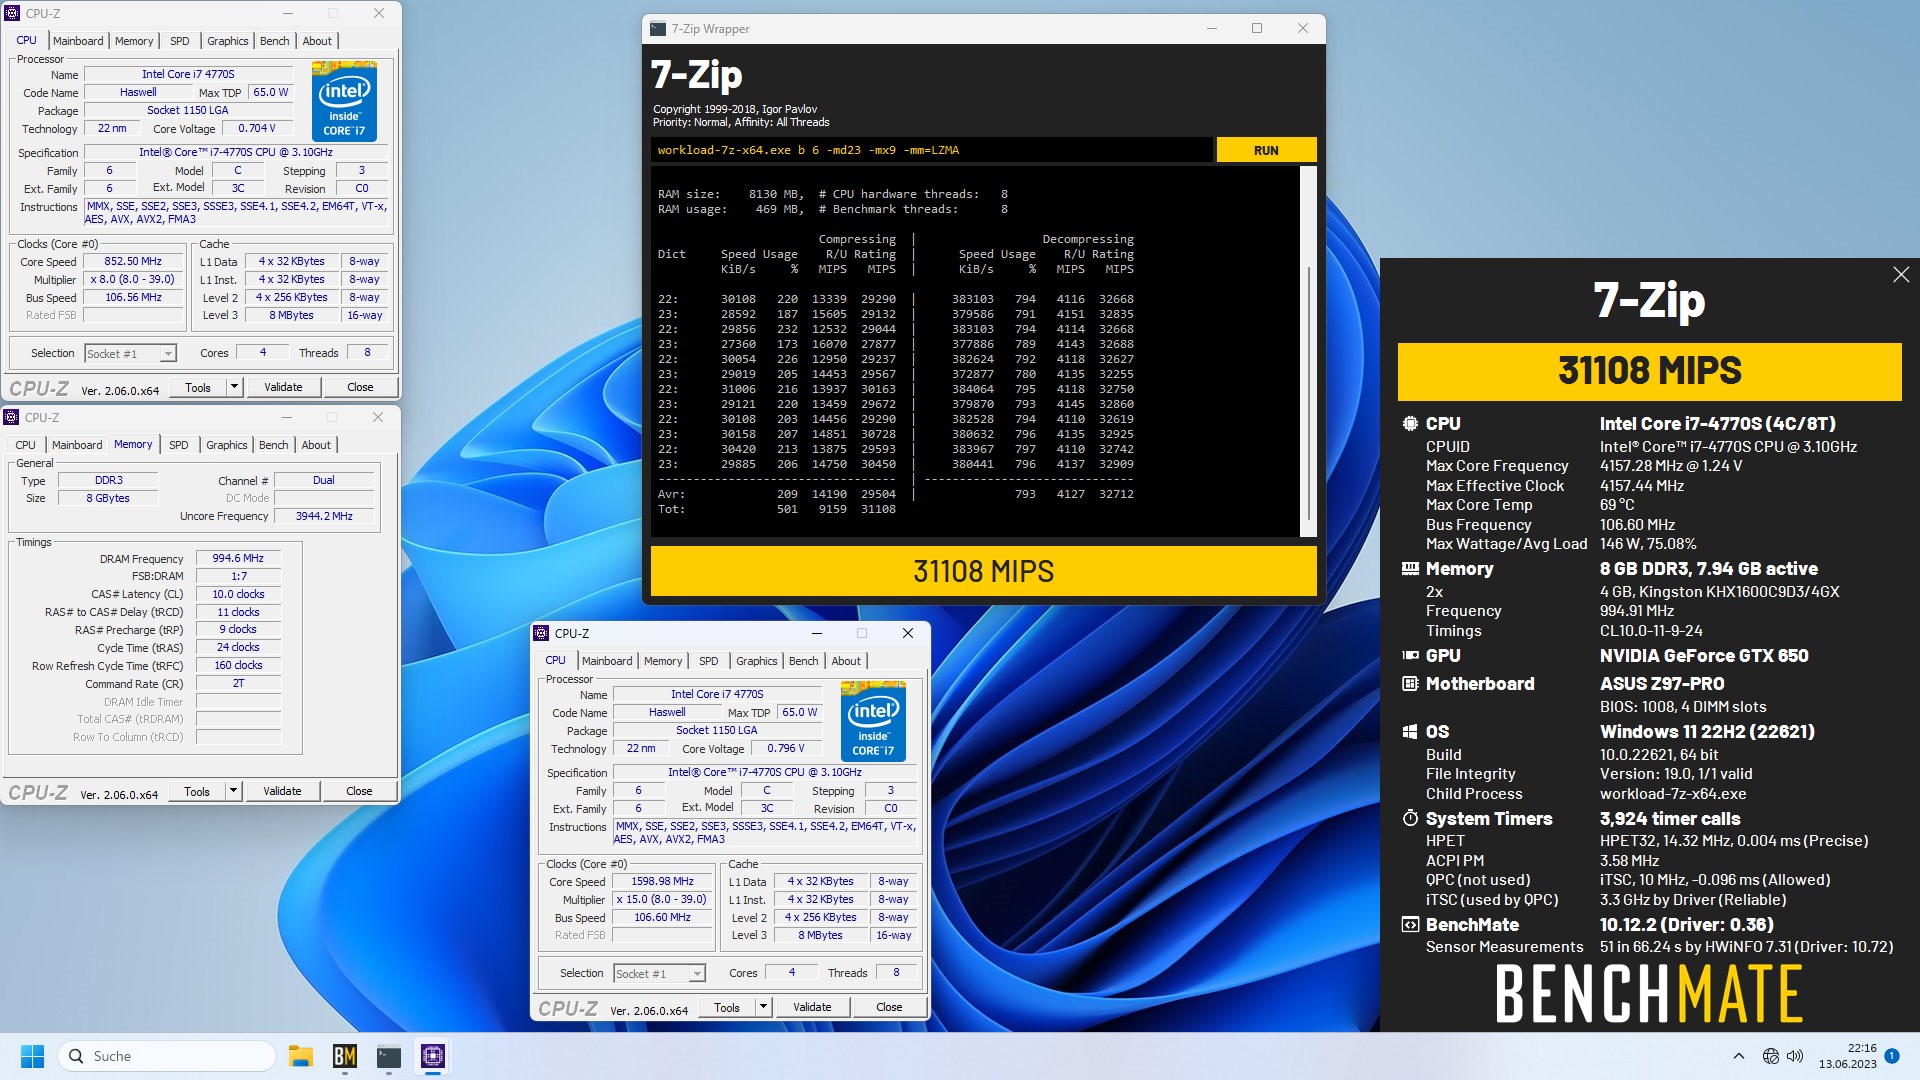The image size is (1920, 1080).
Task: Click Close button in CPU-Z Memory window
Action: pyautogui.click(x=359, y=791)
